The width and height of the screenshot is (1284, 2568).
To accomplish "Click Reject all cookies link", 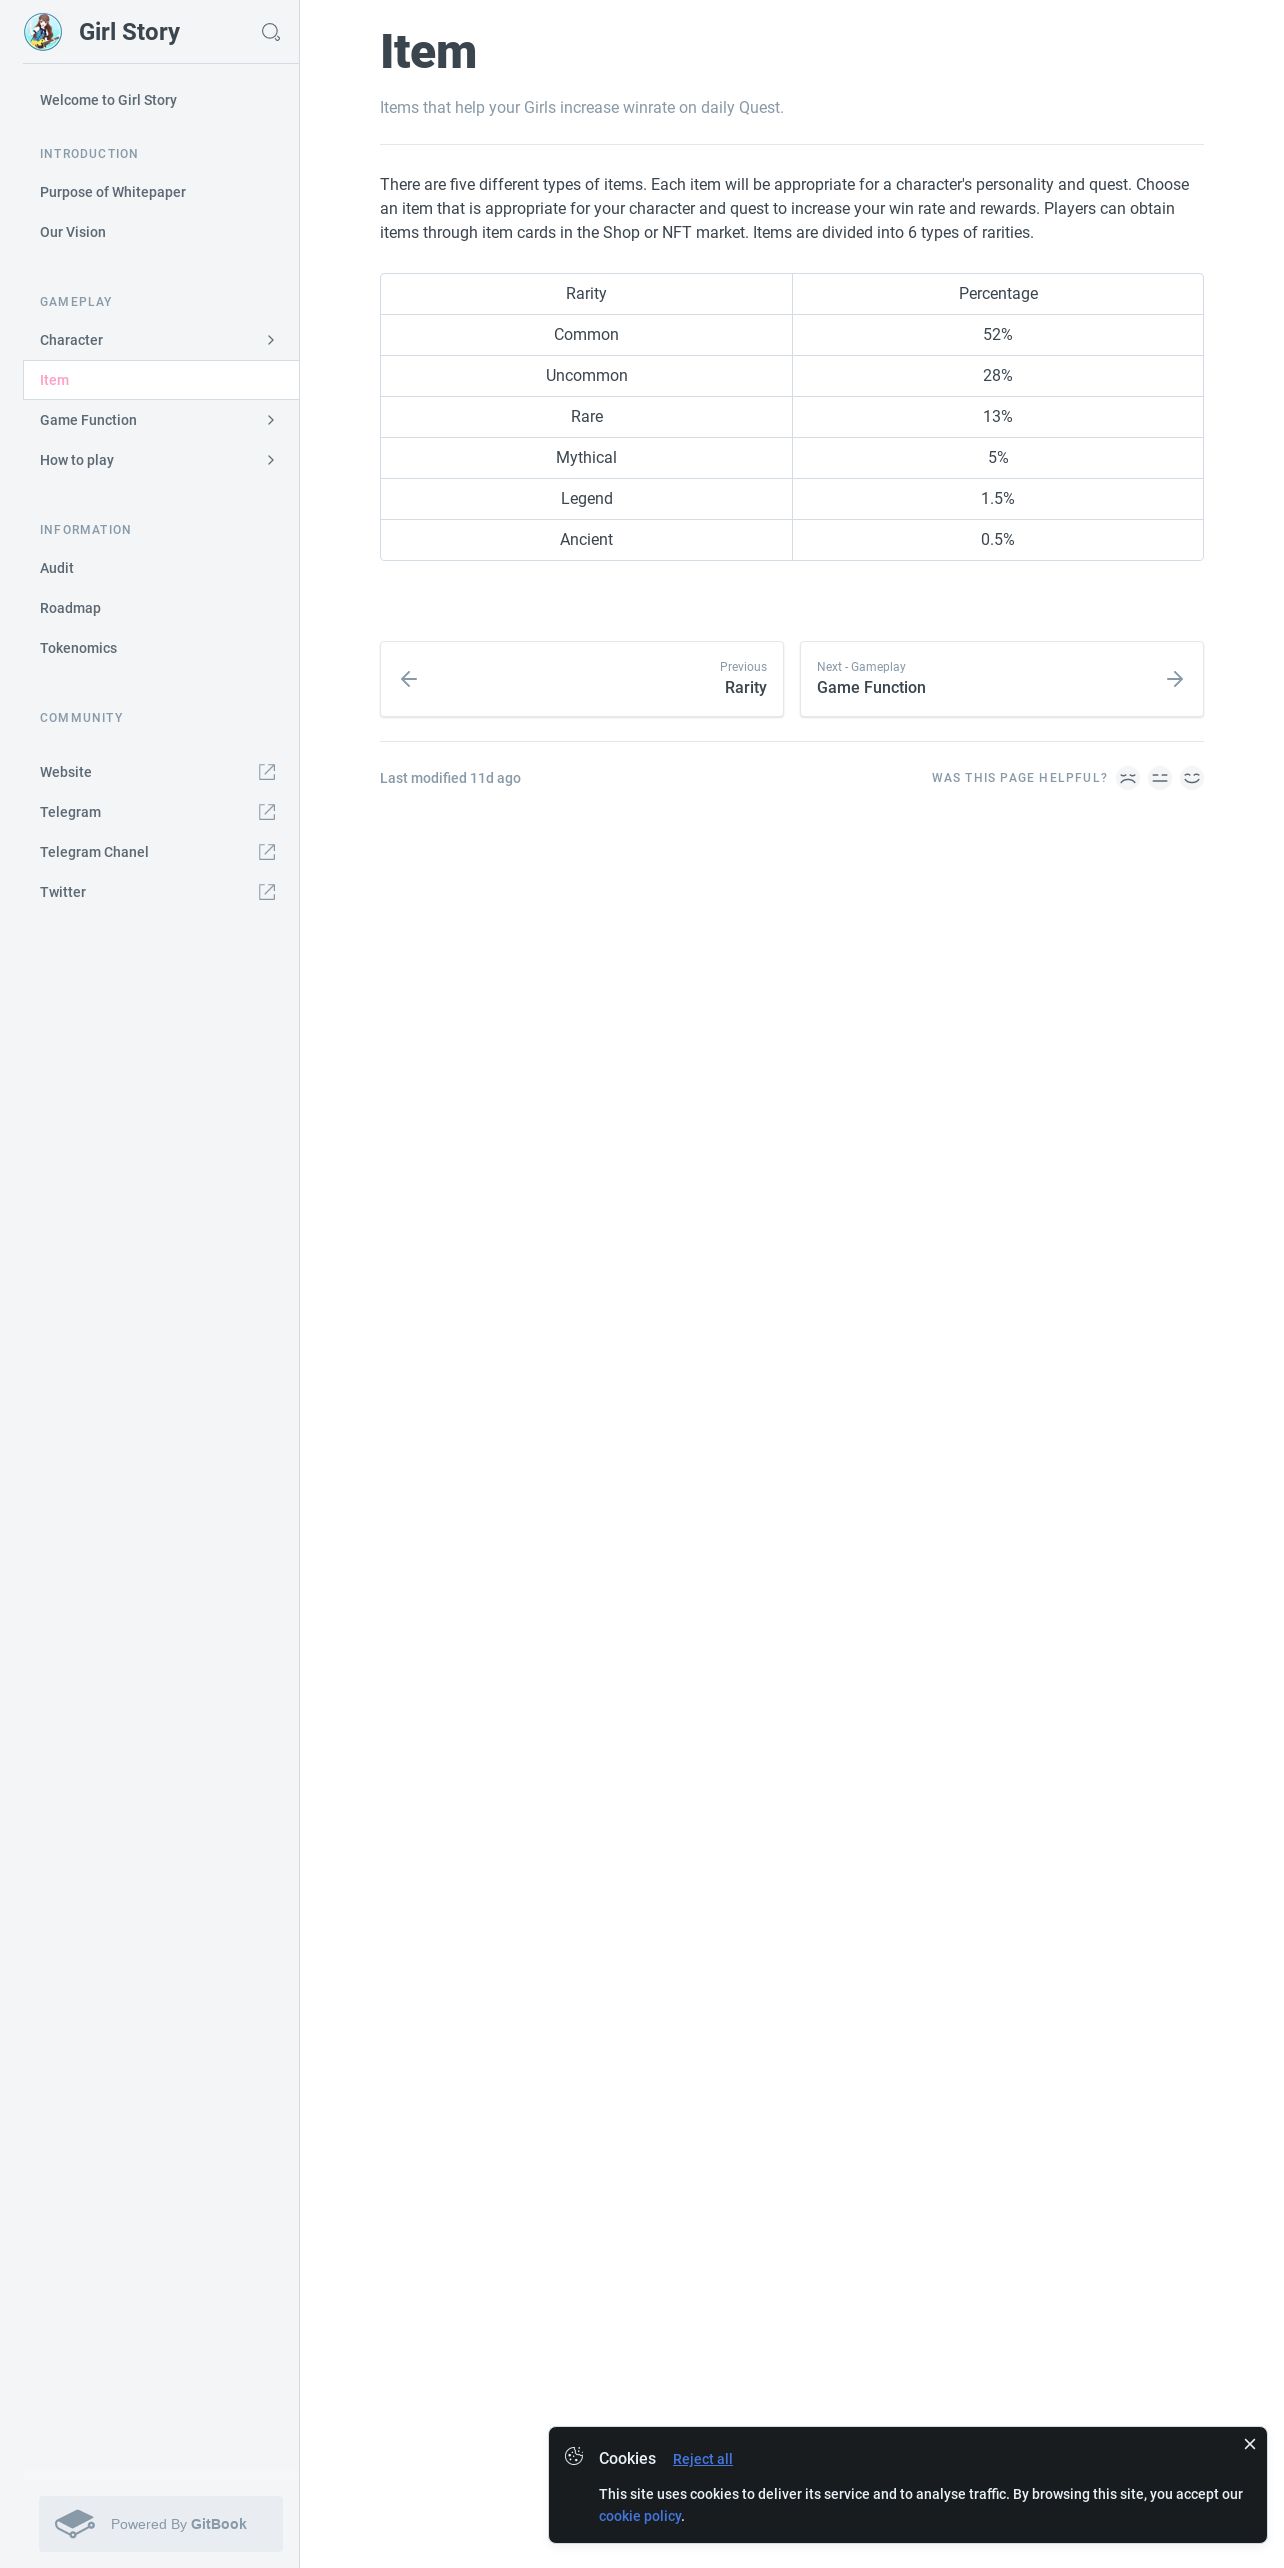I will point(702,2459).
